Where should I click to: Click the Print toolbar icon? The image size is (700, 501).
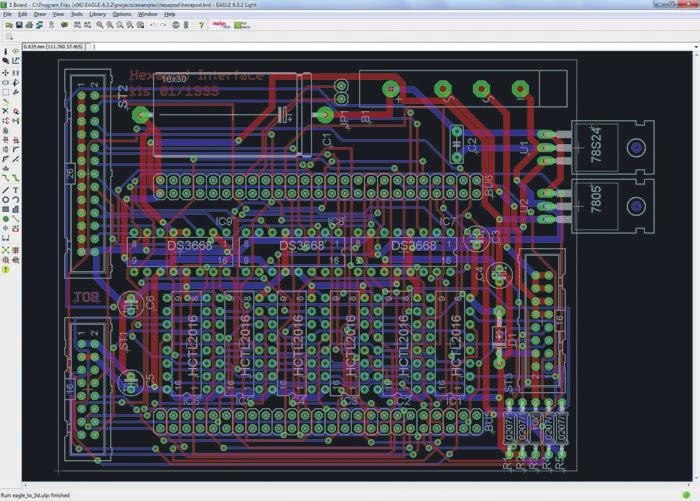pyautogui.click(x=29, y=25)
